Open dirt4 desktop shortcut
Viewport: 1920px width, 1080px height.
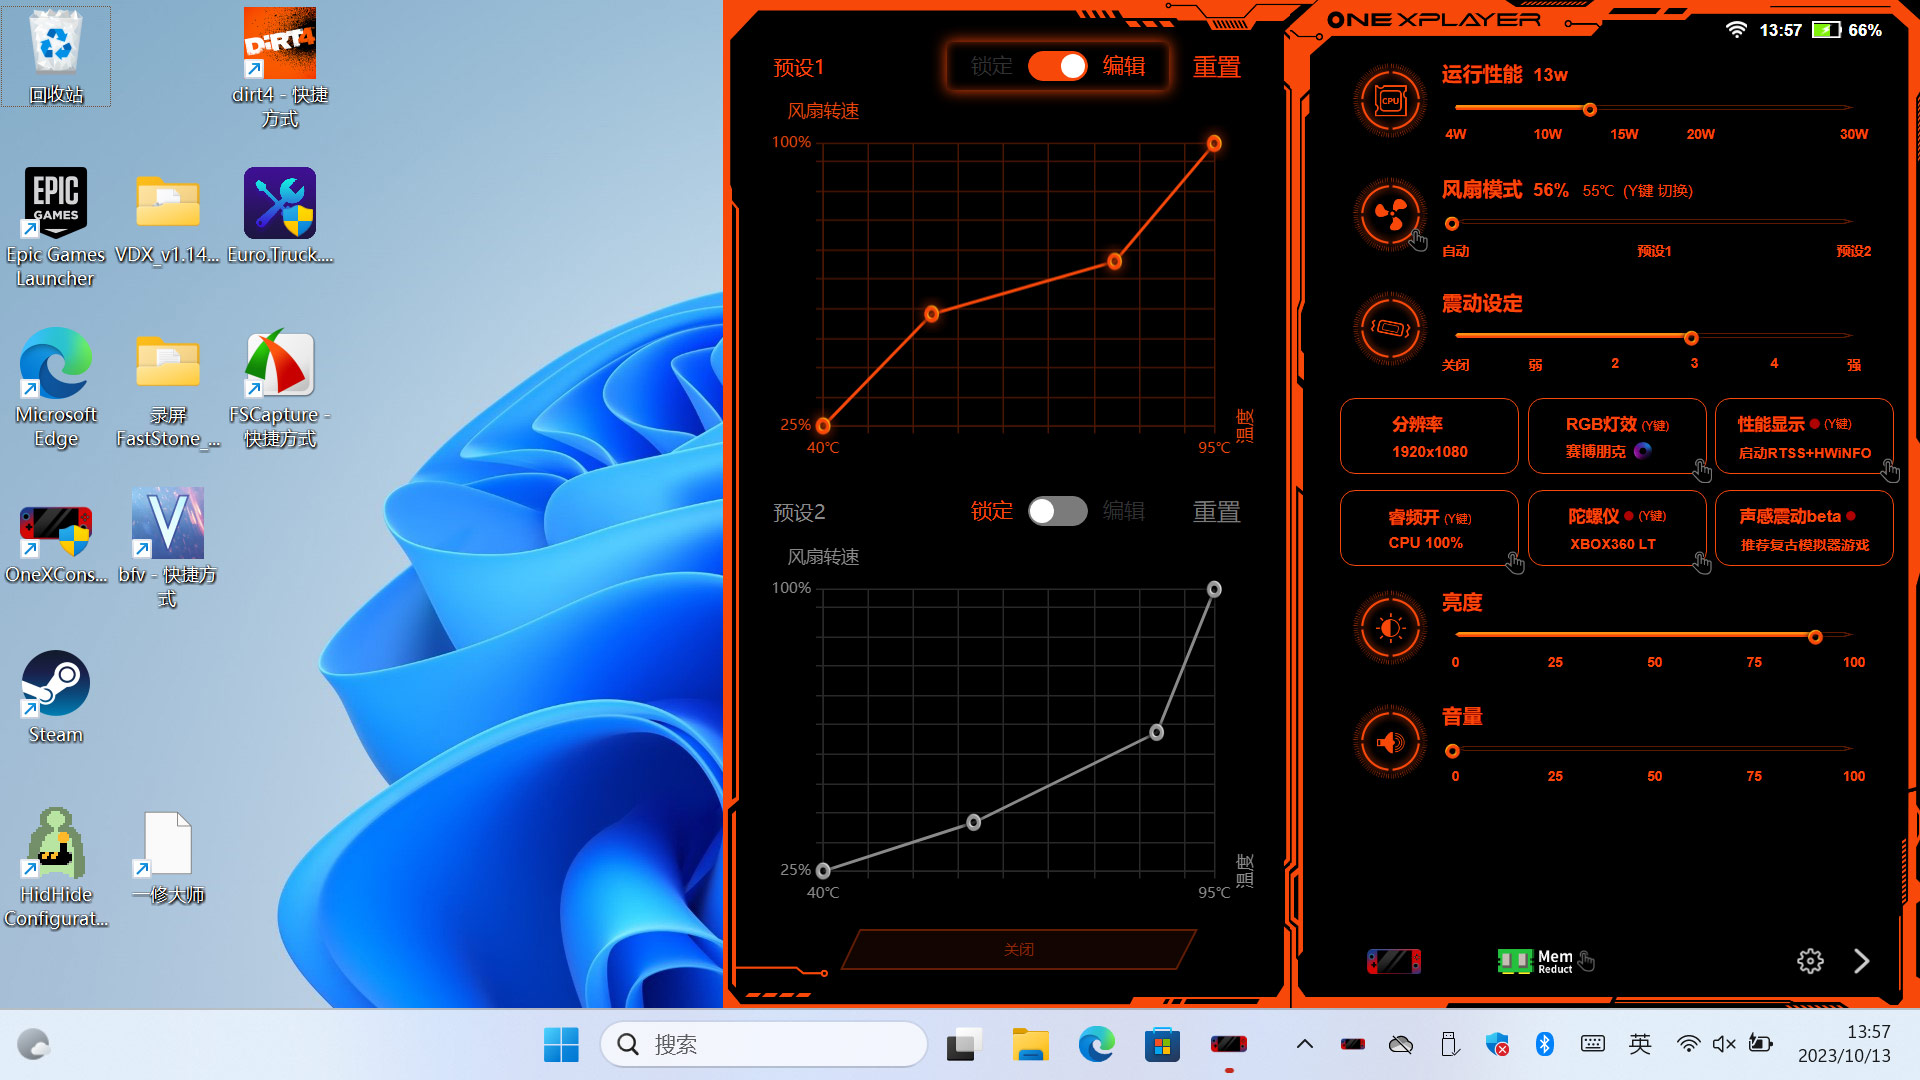[280, 68]
